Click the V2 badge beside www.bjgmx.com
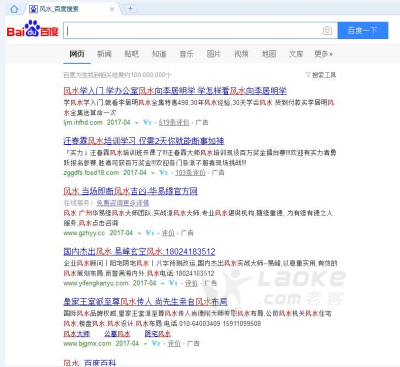 tap(156, 343)
